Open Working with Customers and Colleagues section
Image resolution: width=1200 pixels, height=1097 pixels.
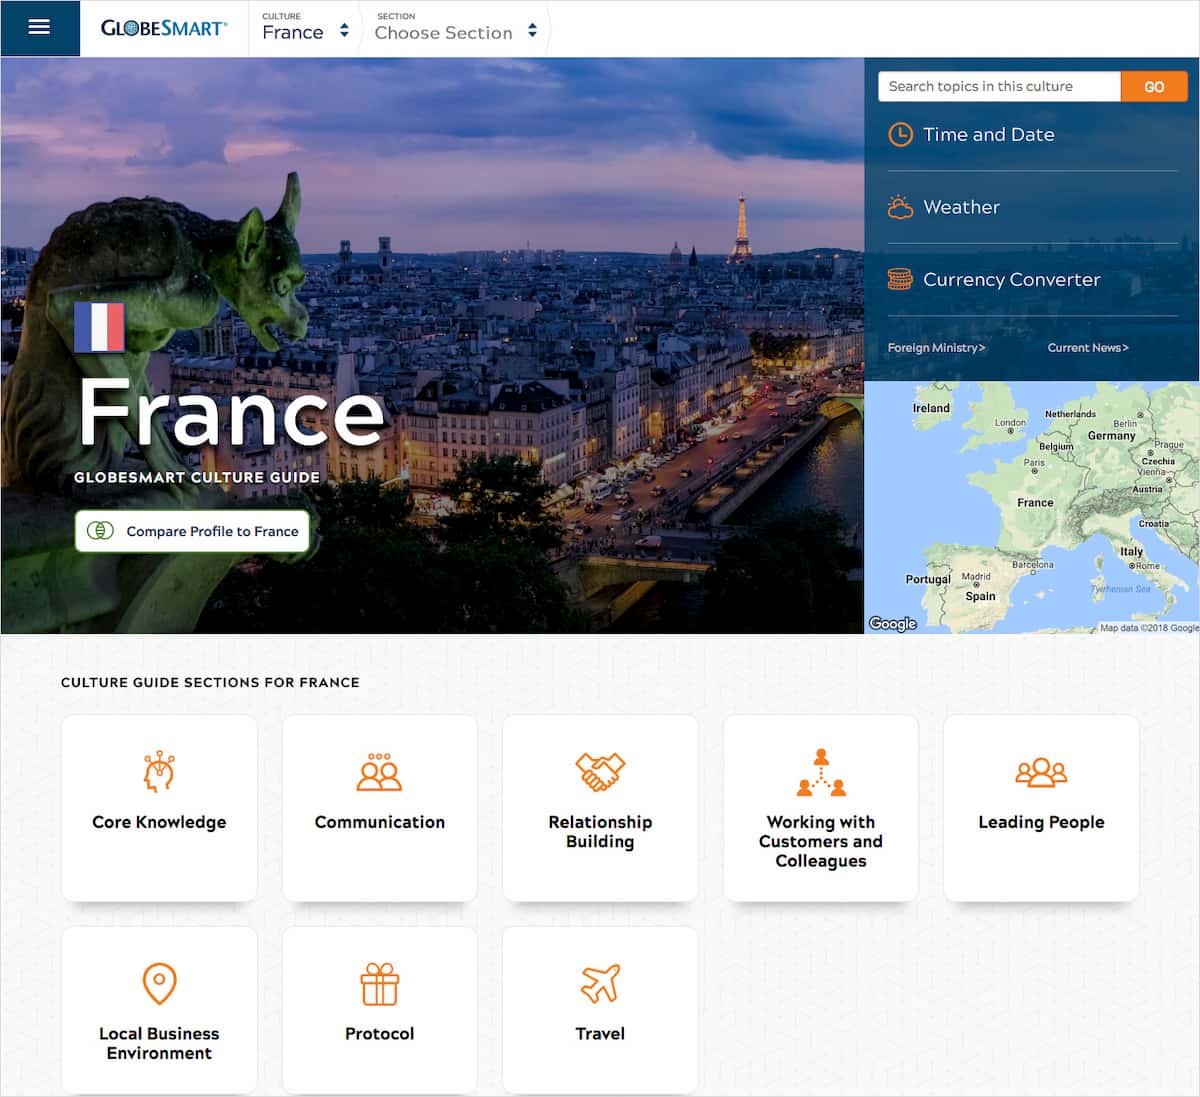click(821, 808)
